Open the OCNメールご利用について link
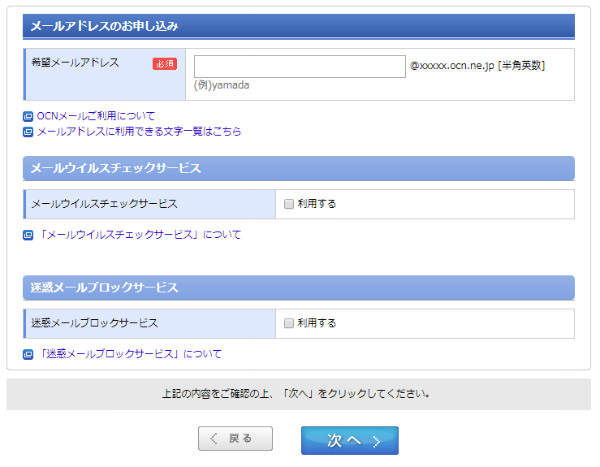The height and width of the screenshot is (467, 600). 96,116
